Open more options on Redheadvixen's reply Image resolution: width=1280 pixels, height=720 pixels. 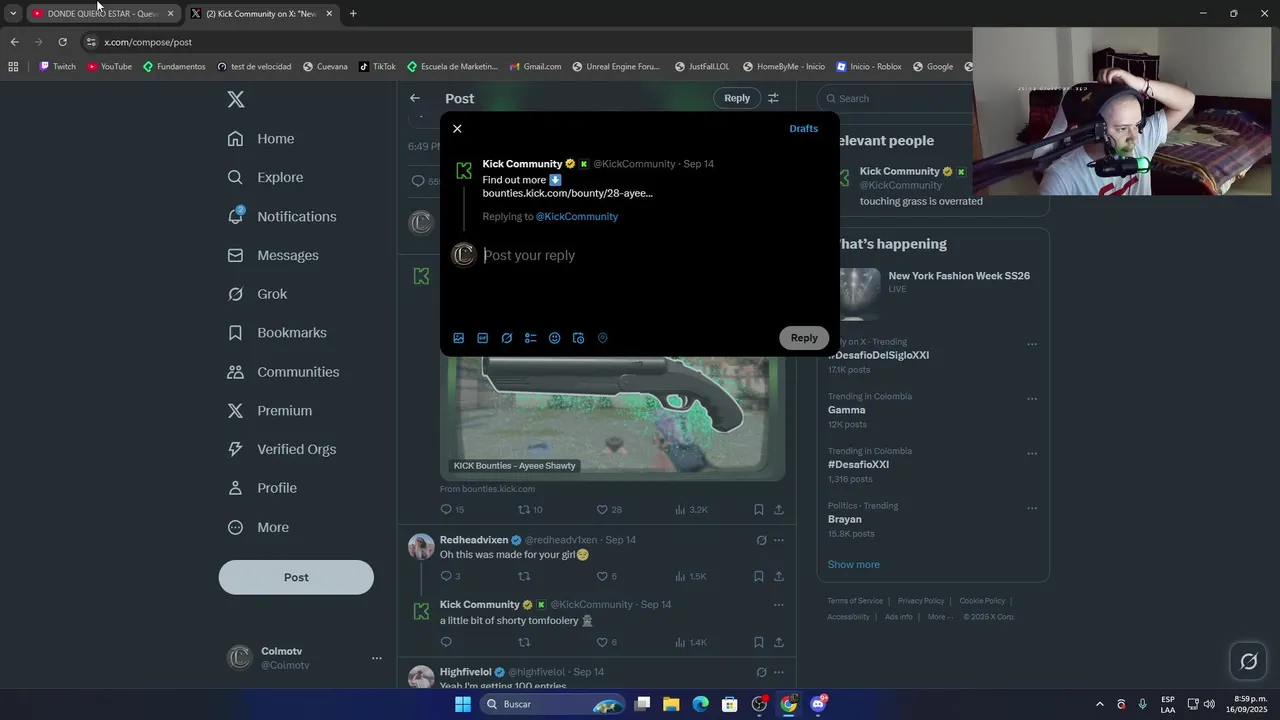[x=778, y=540]
